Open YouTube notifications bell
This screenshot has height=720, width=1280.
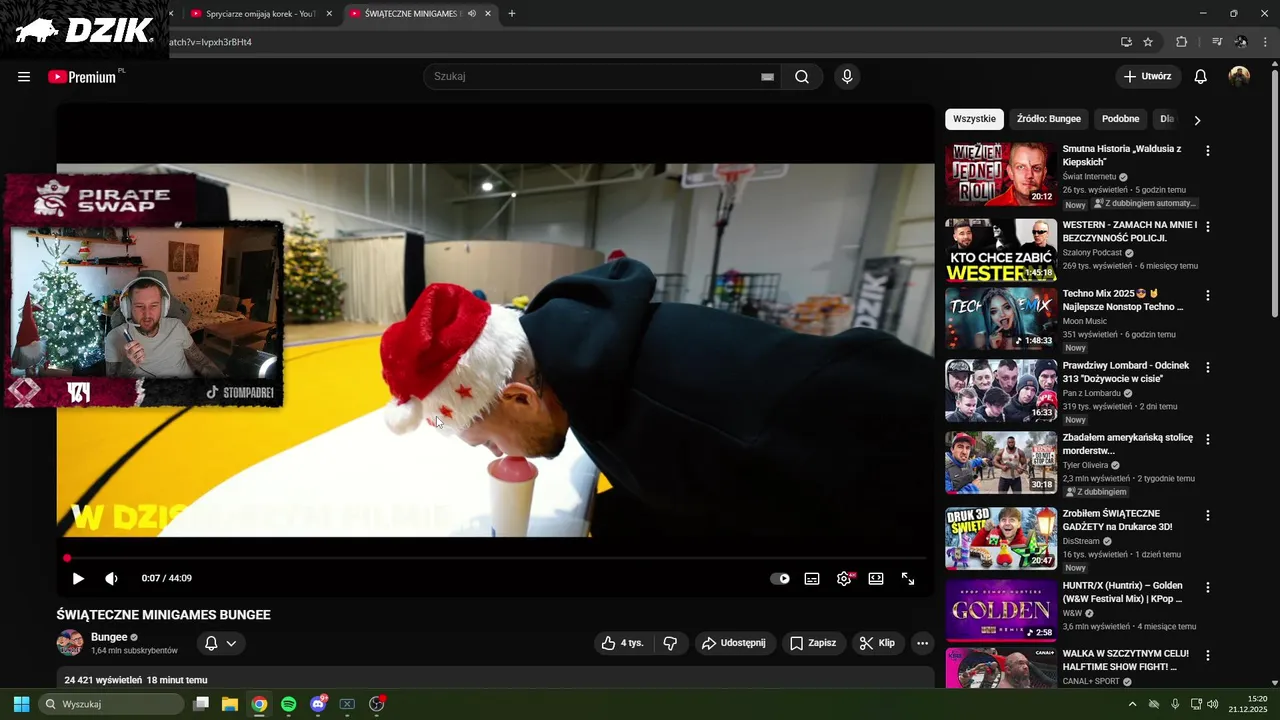click(x=1201, y=77)
